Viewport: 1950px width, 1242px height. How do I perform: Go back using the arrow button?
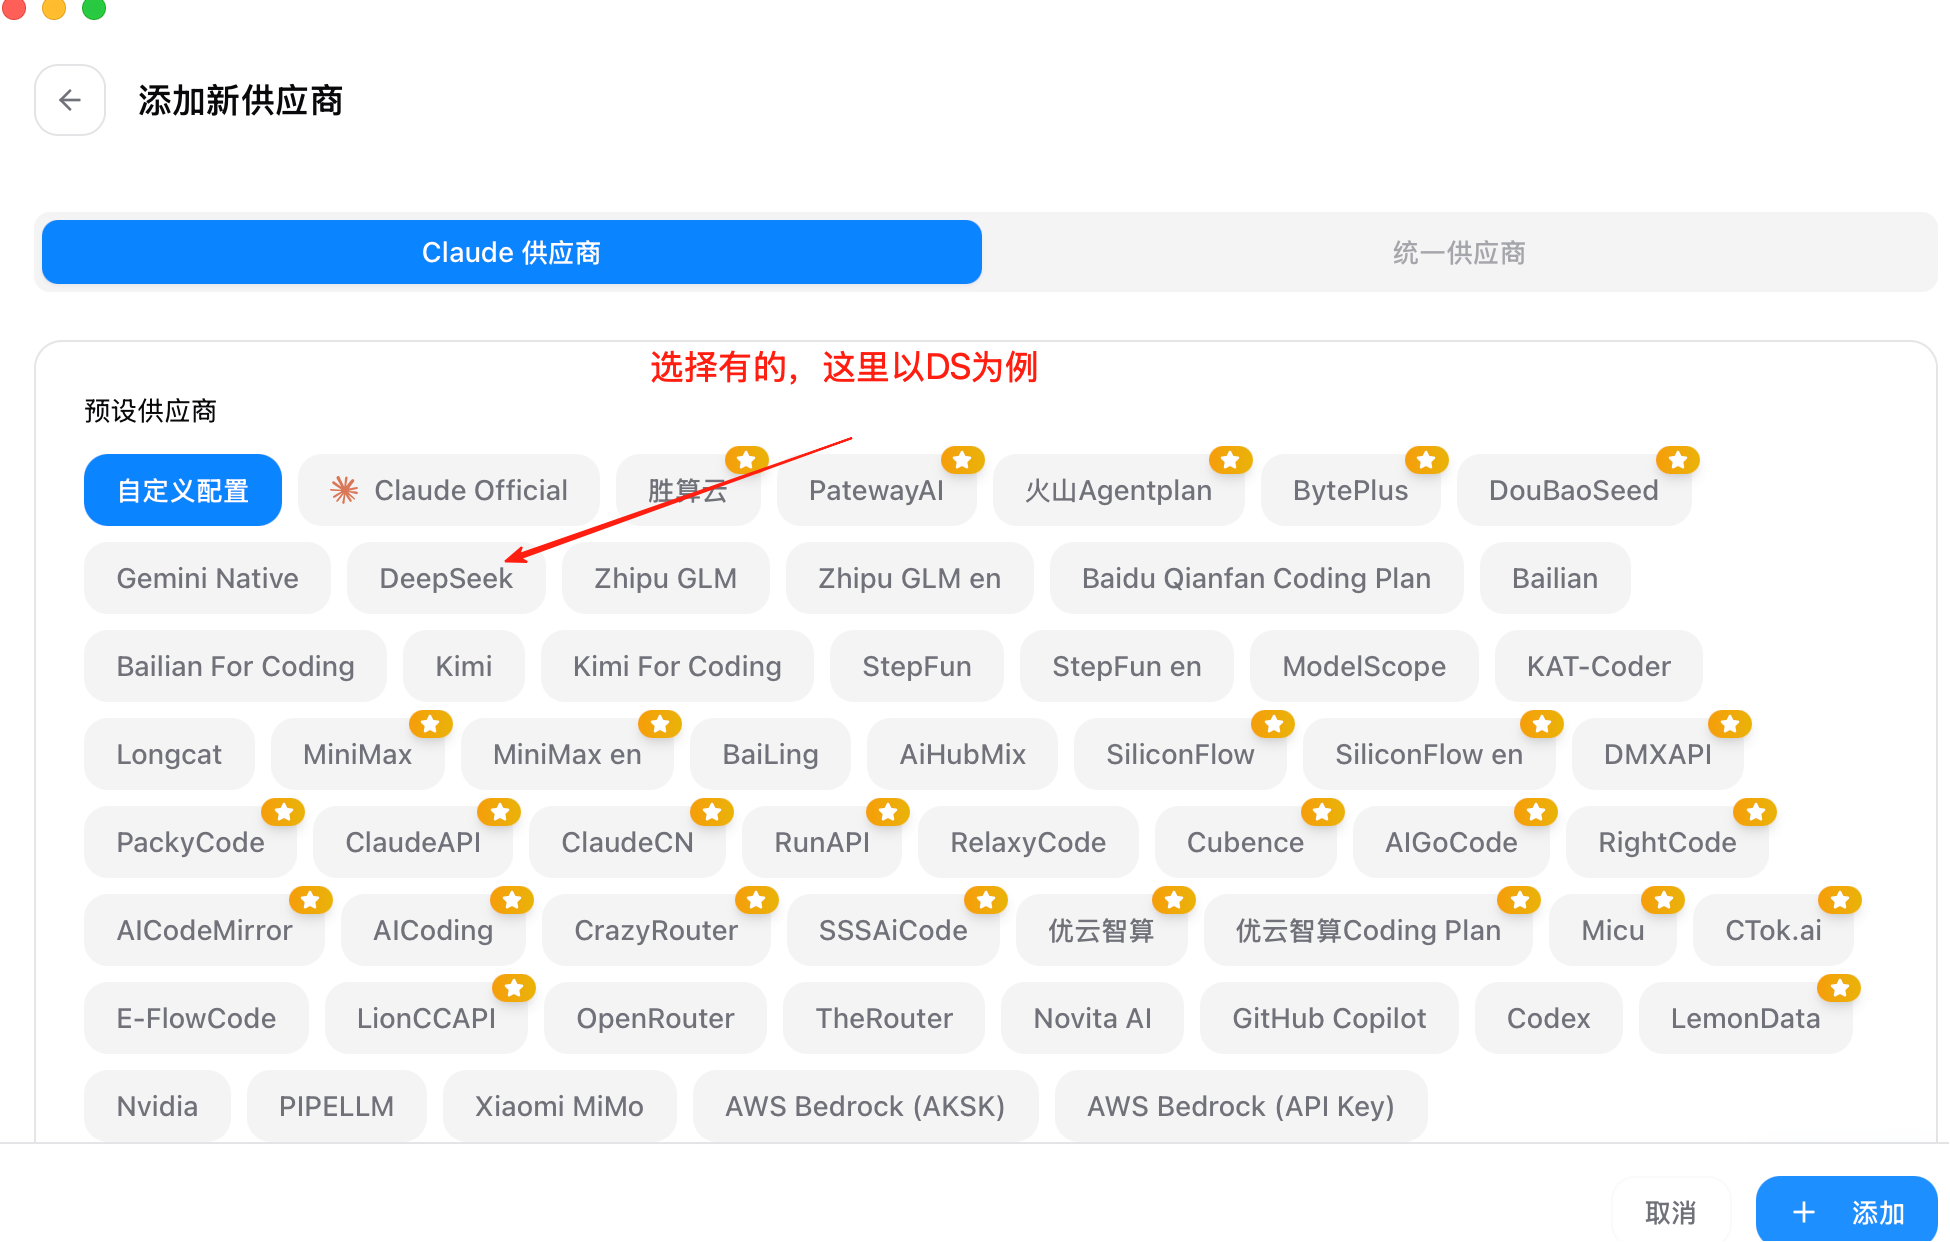[70, 100]
